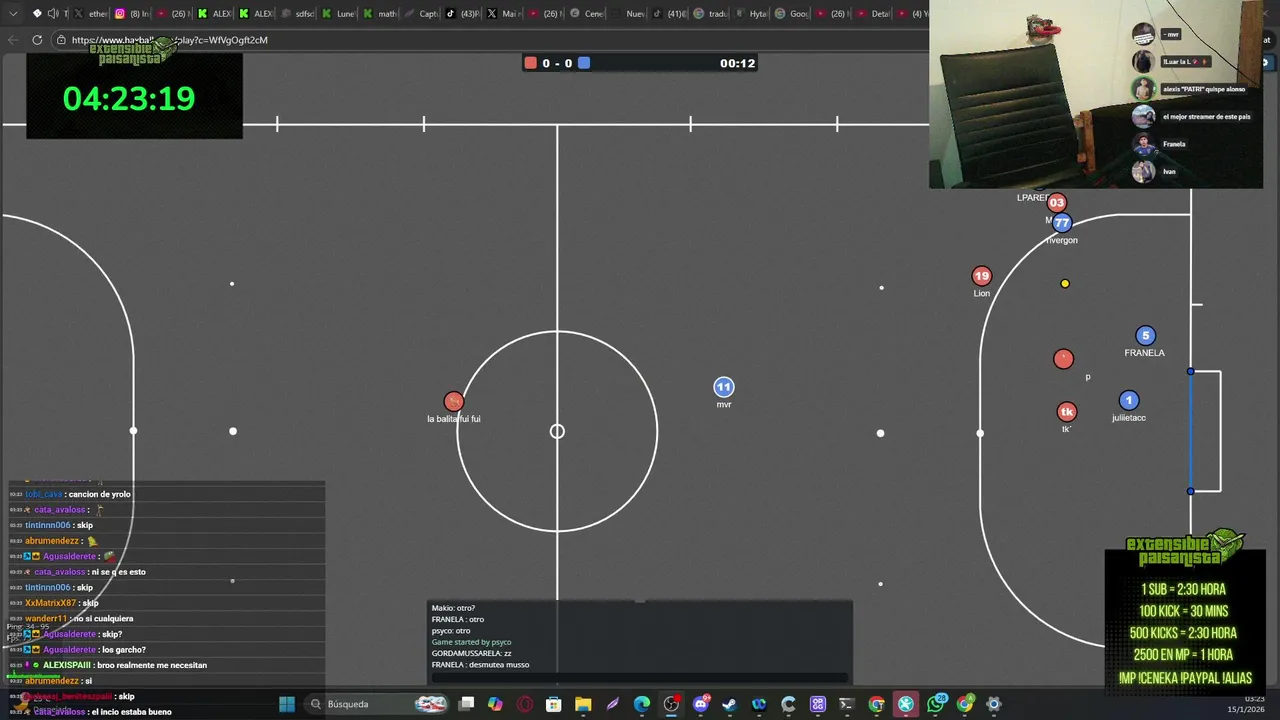Click the purple feather app taskbar icon

(612, 704)
